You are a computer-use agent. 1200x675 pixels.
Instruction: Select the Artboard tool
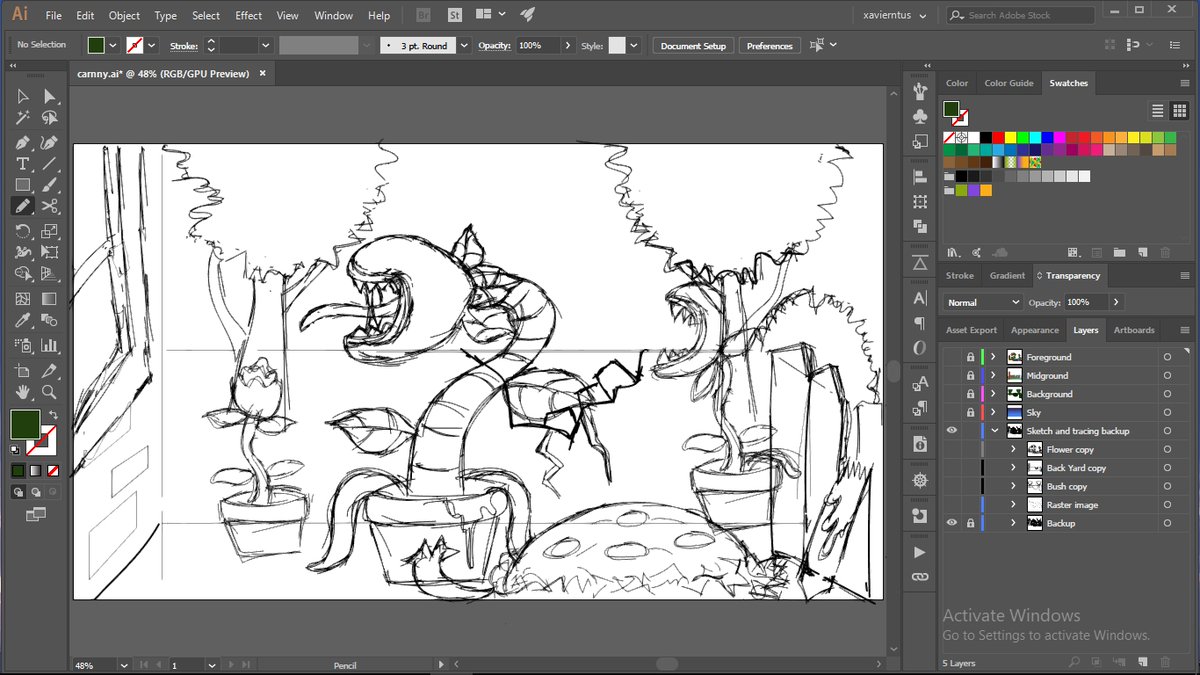23,369
